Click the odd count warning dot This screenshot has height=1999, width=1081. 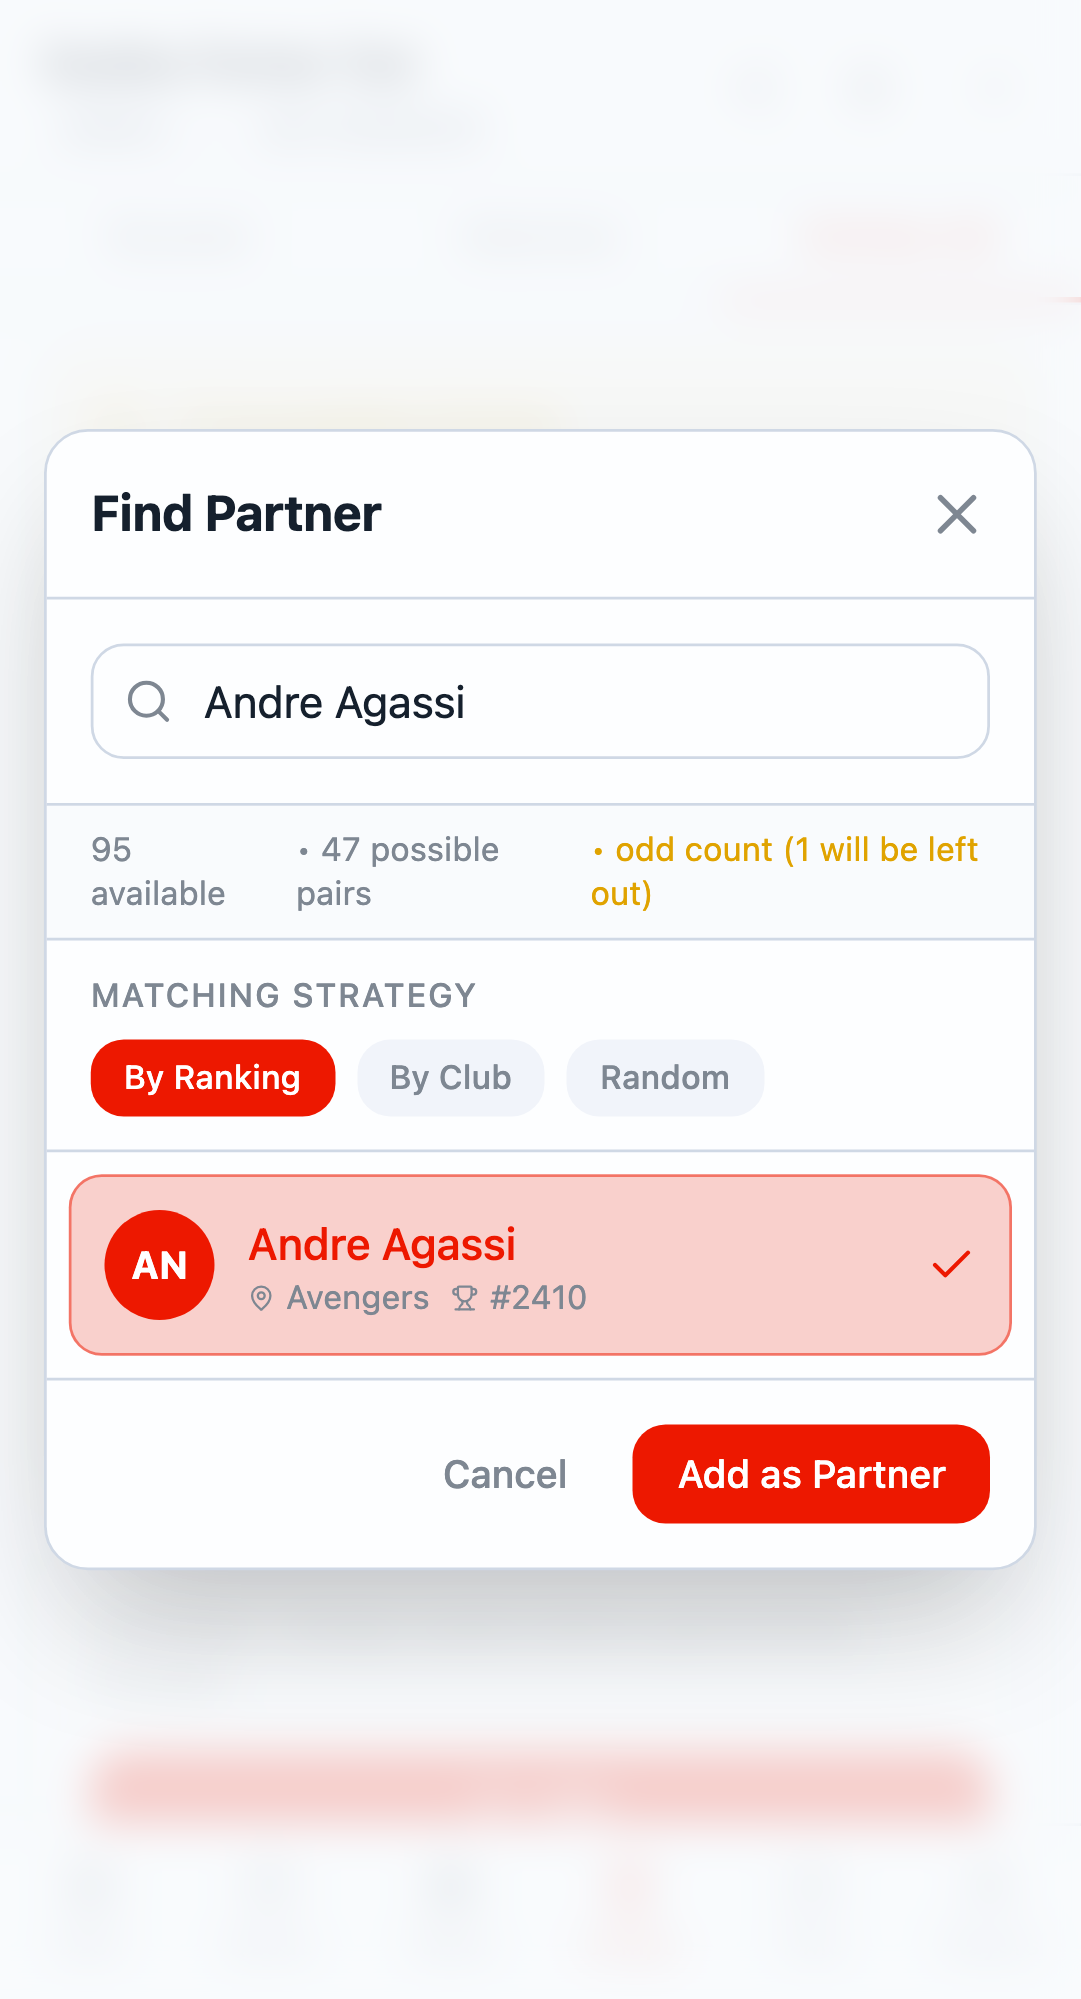pyautogui.click(x=598, y=851)
